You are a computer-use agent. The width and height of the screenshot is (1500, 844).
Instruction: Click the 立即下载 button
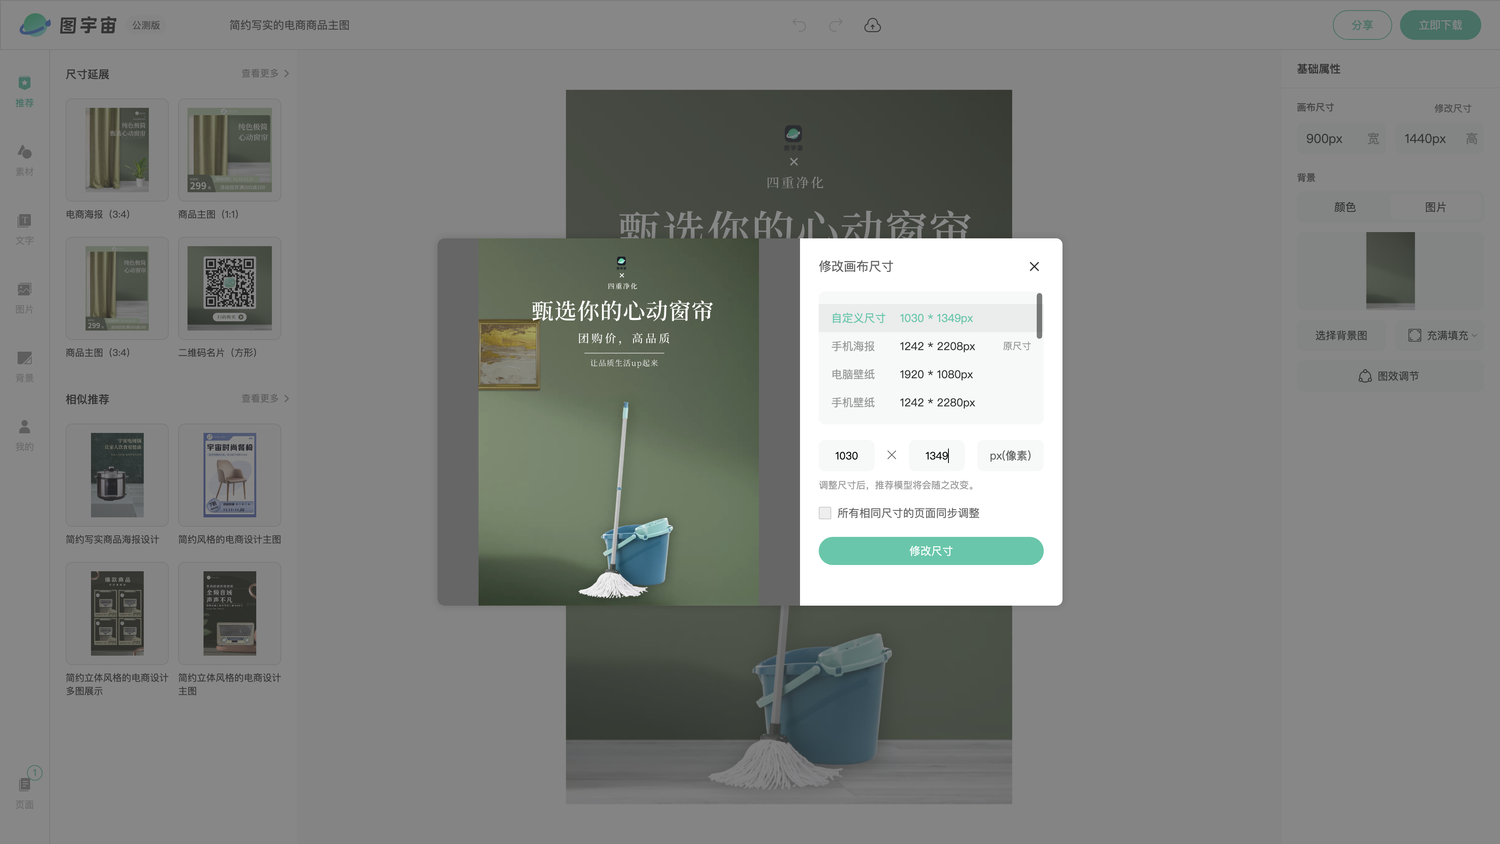click(1440, 25)
